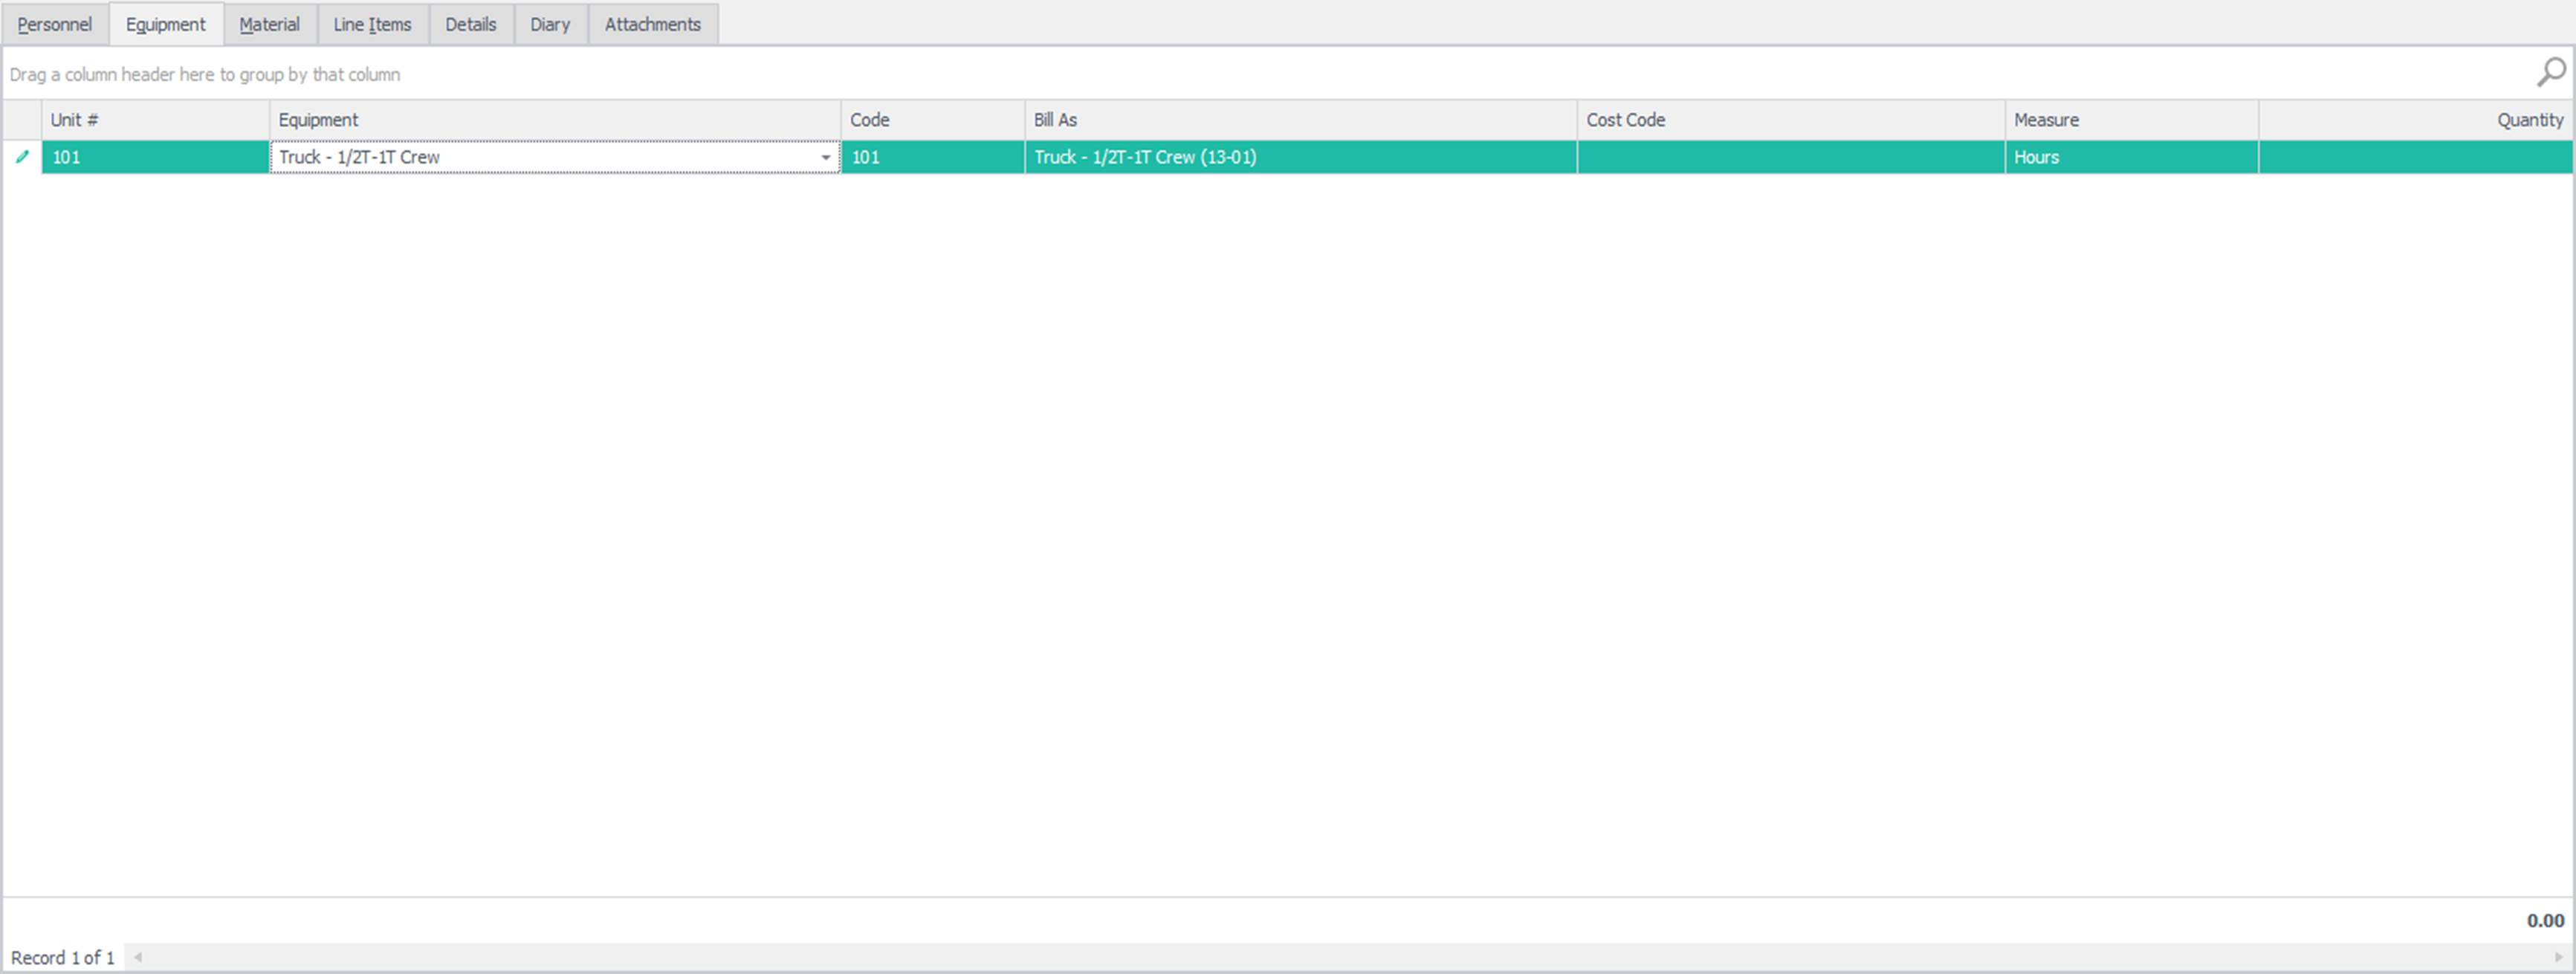Open the Details tab

471,24
